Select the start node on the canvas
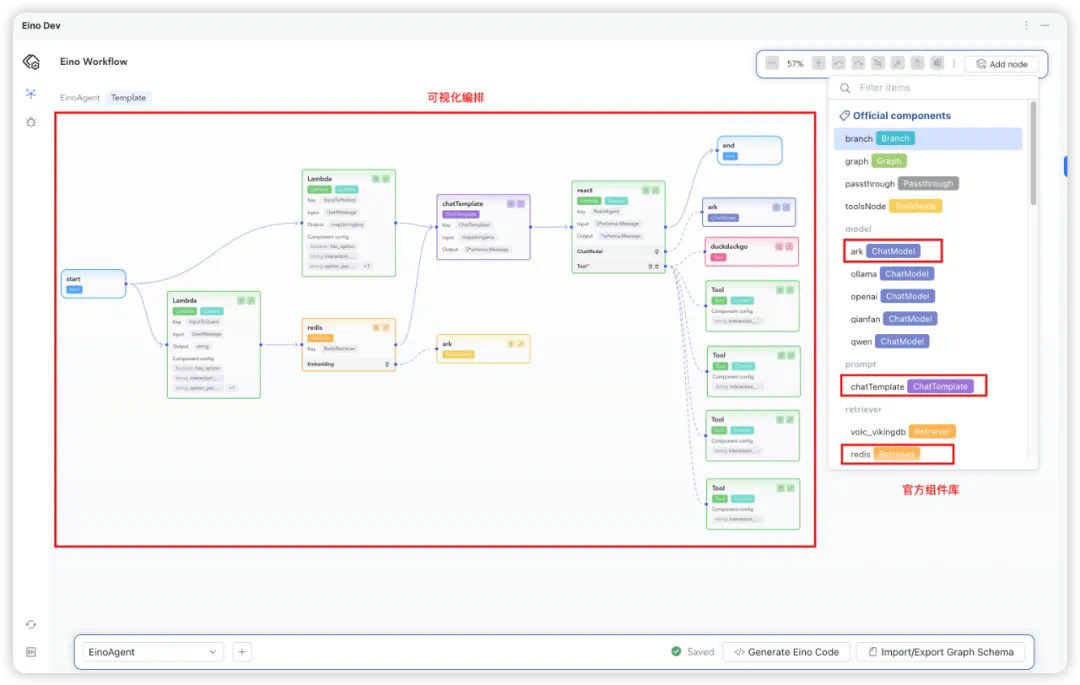 (93, 284)
